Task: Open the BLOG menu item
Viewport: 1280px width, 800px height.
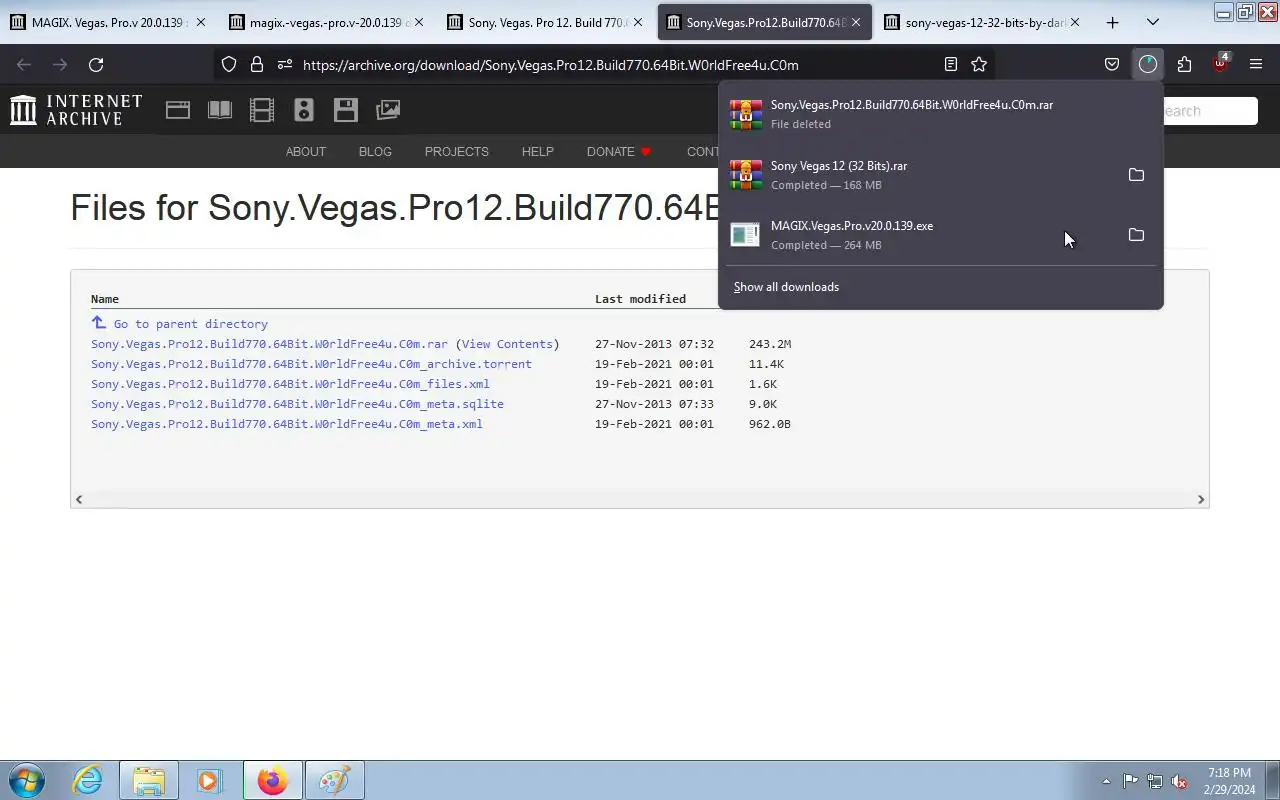Action: pyautogui.click(x=375, y=152)
